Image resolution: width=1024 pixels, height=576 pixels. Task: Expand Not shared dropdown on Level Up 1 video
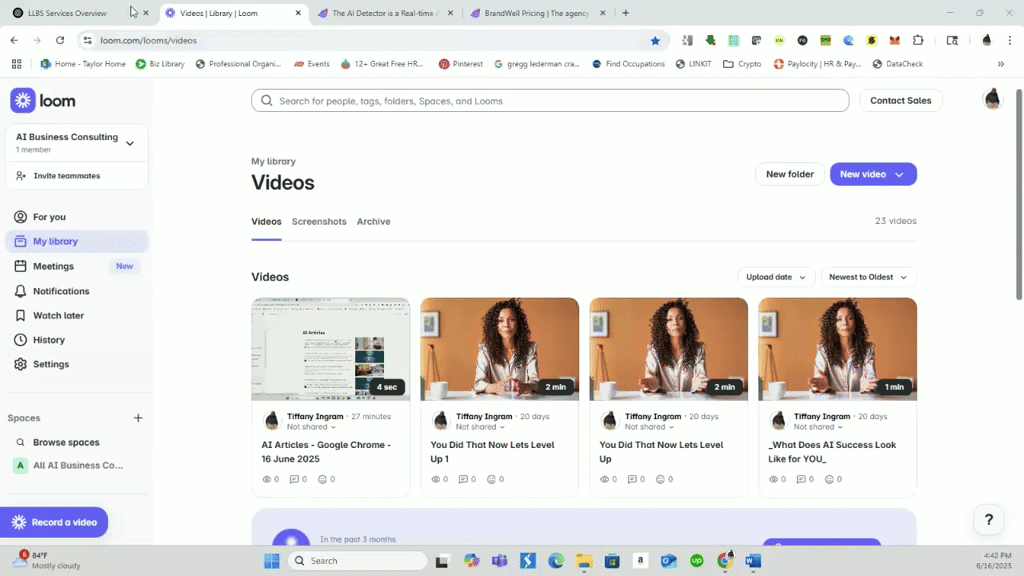(481, 427)
